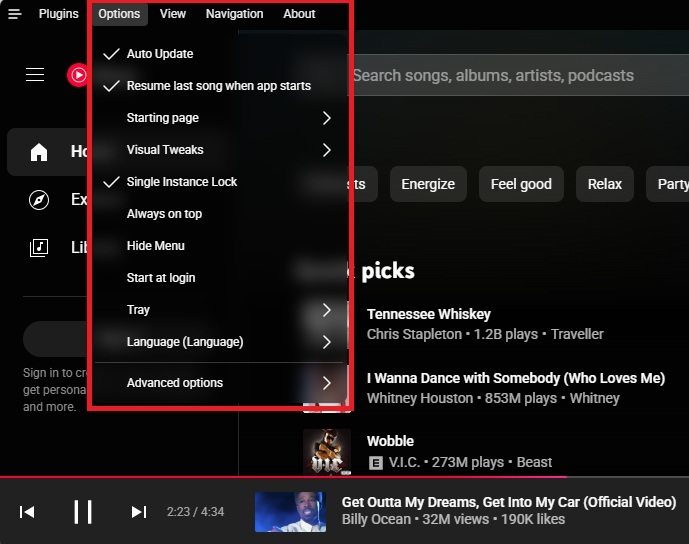Open the Plugins menu
Viewport: 689px width, 544px height.
point(58,14)
